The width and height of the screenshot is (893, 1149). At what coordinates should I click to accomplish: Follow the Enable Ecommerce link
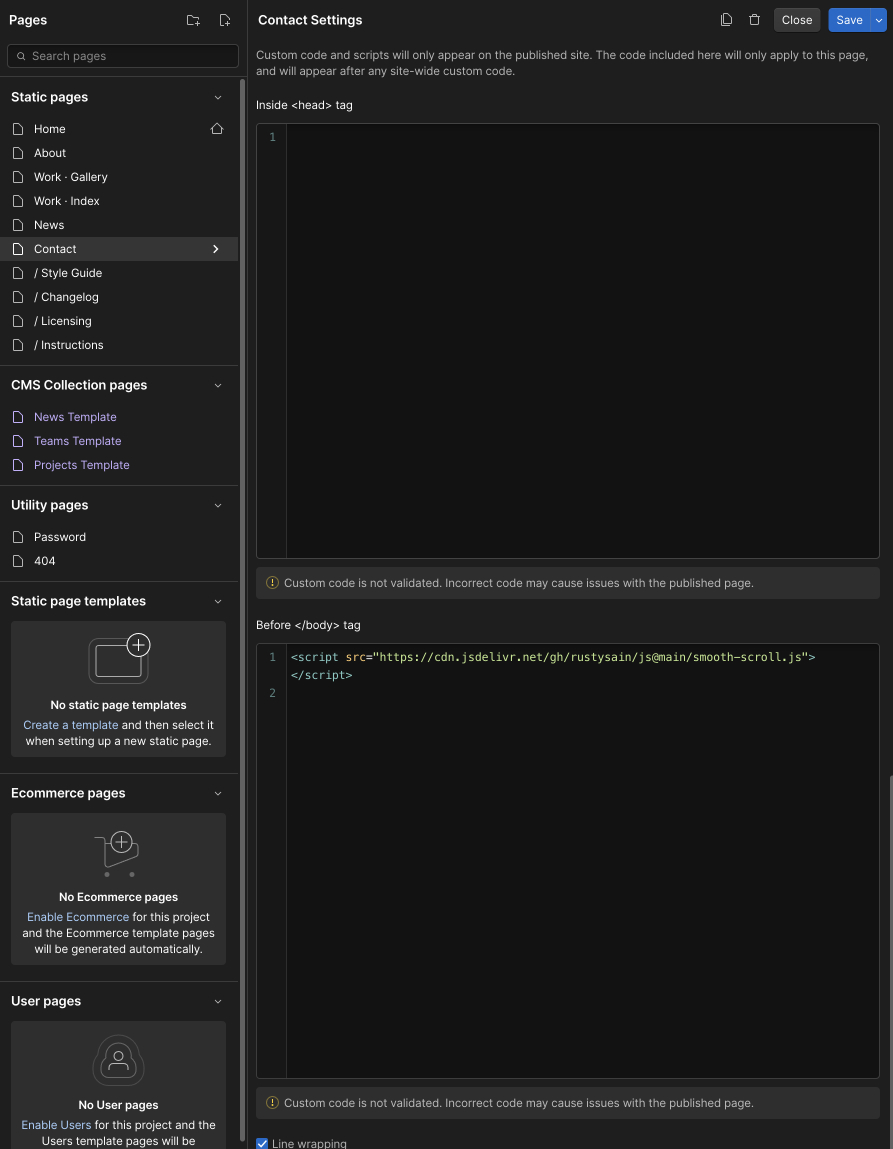pyautogui.click(x=78, y=917)
